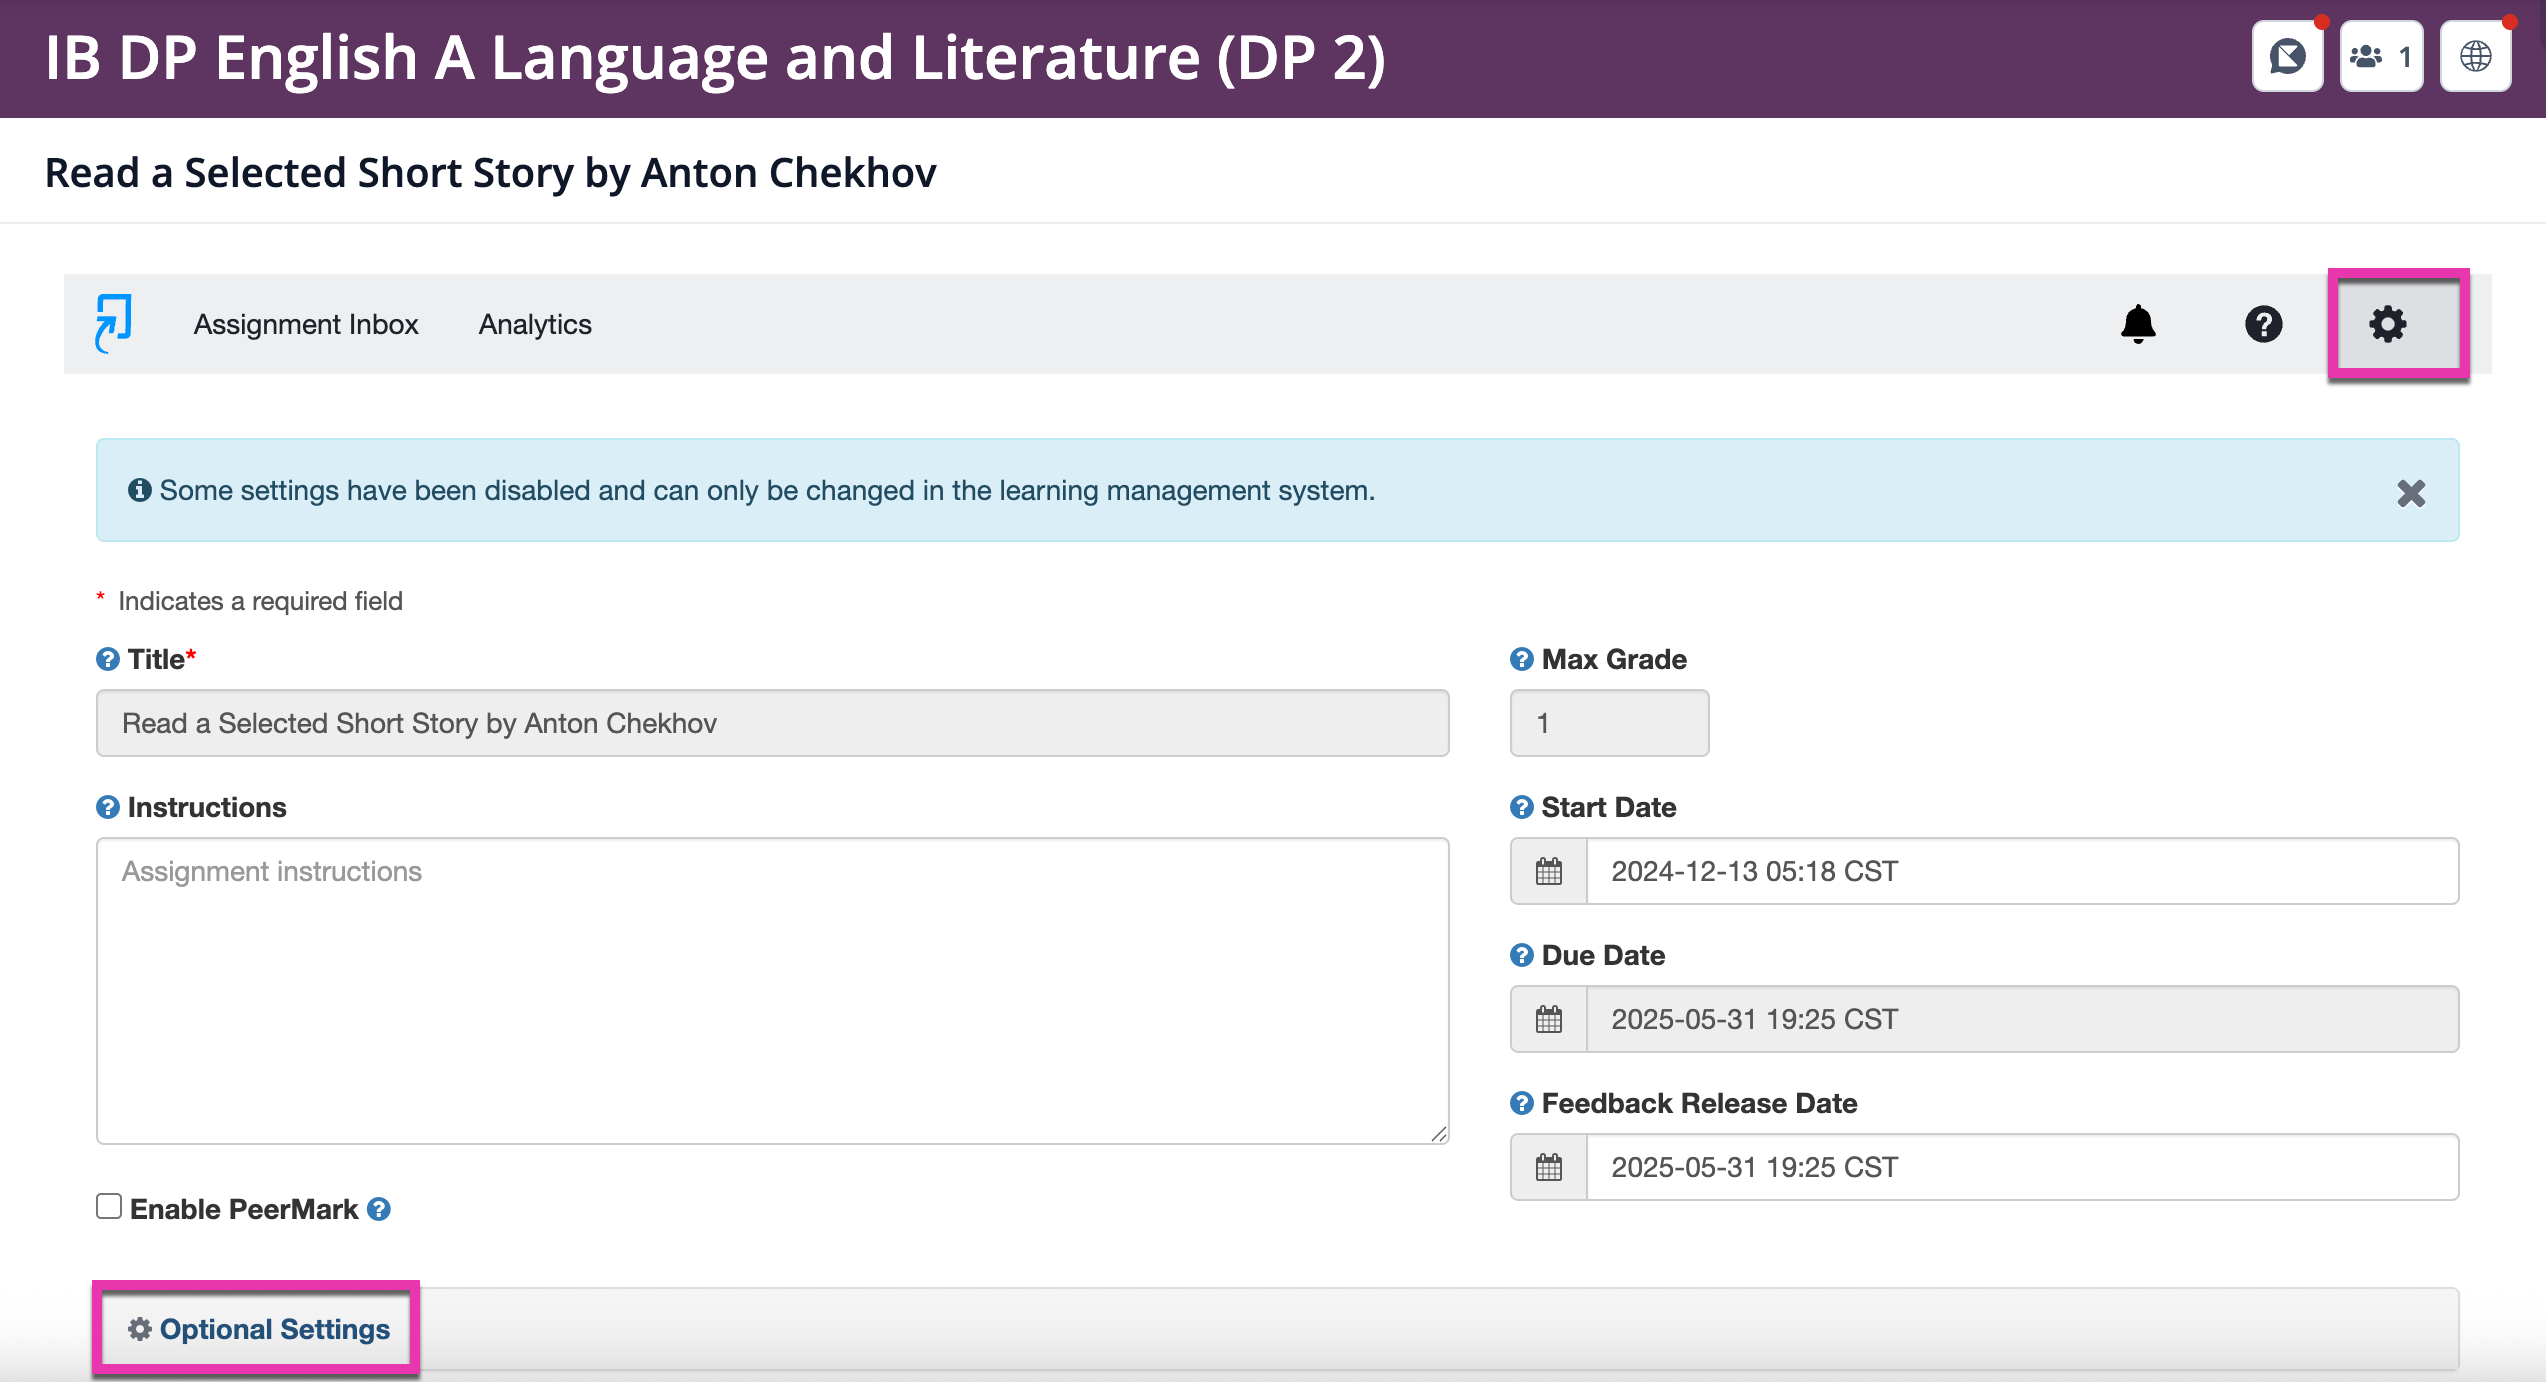The height and width of the screenshot is (1382, 2546).
Task: Switch to Analytics tab
Action: (x=535, y=325)
